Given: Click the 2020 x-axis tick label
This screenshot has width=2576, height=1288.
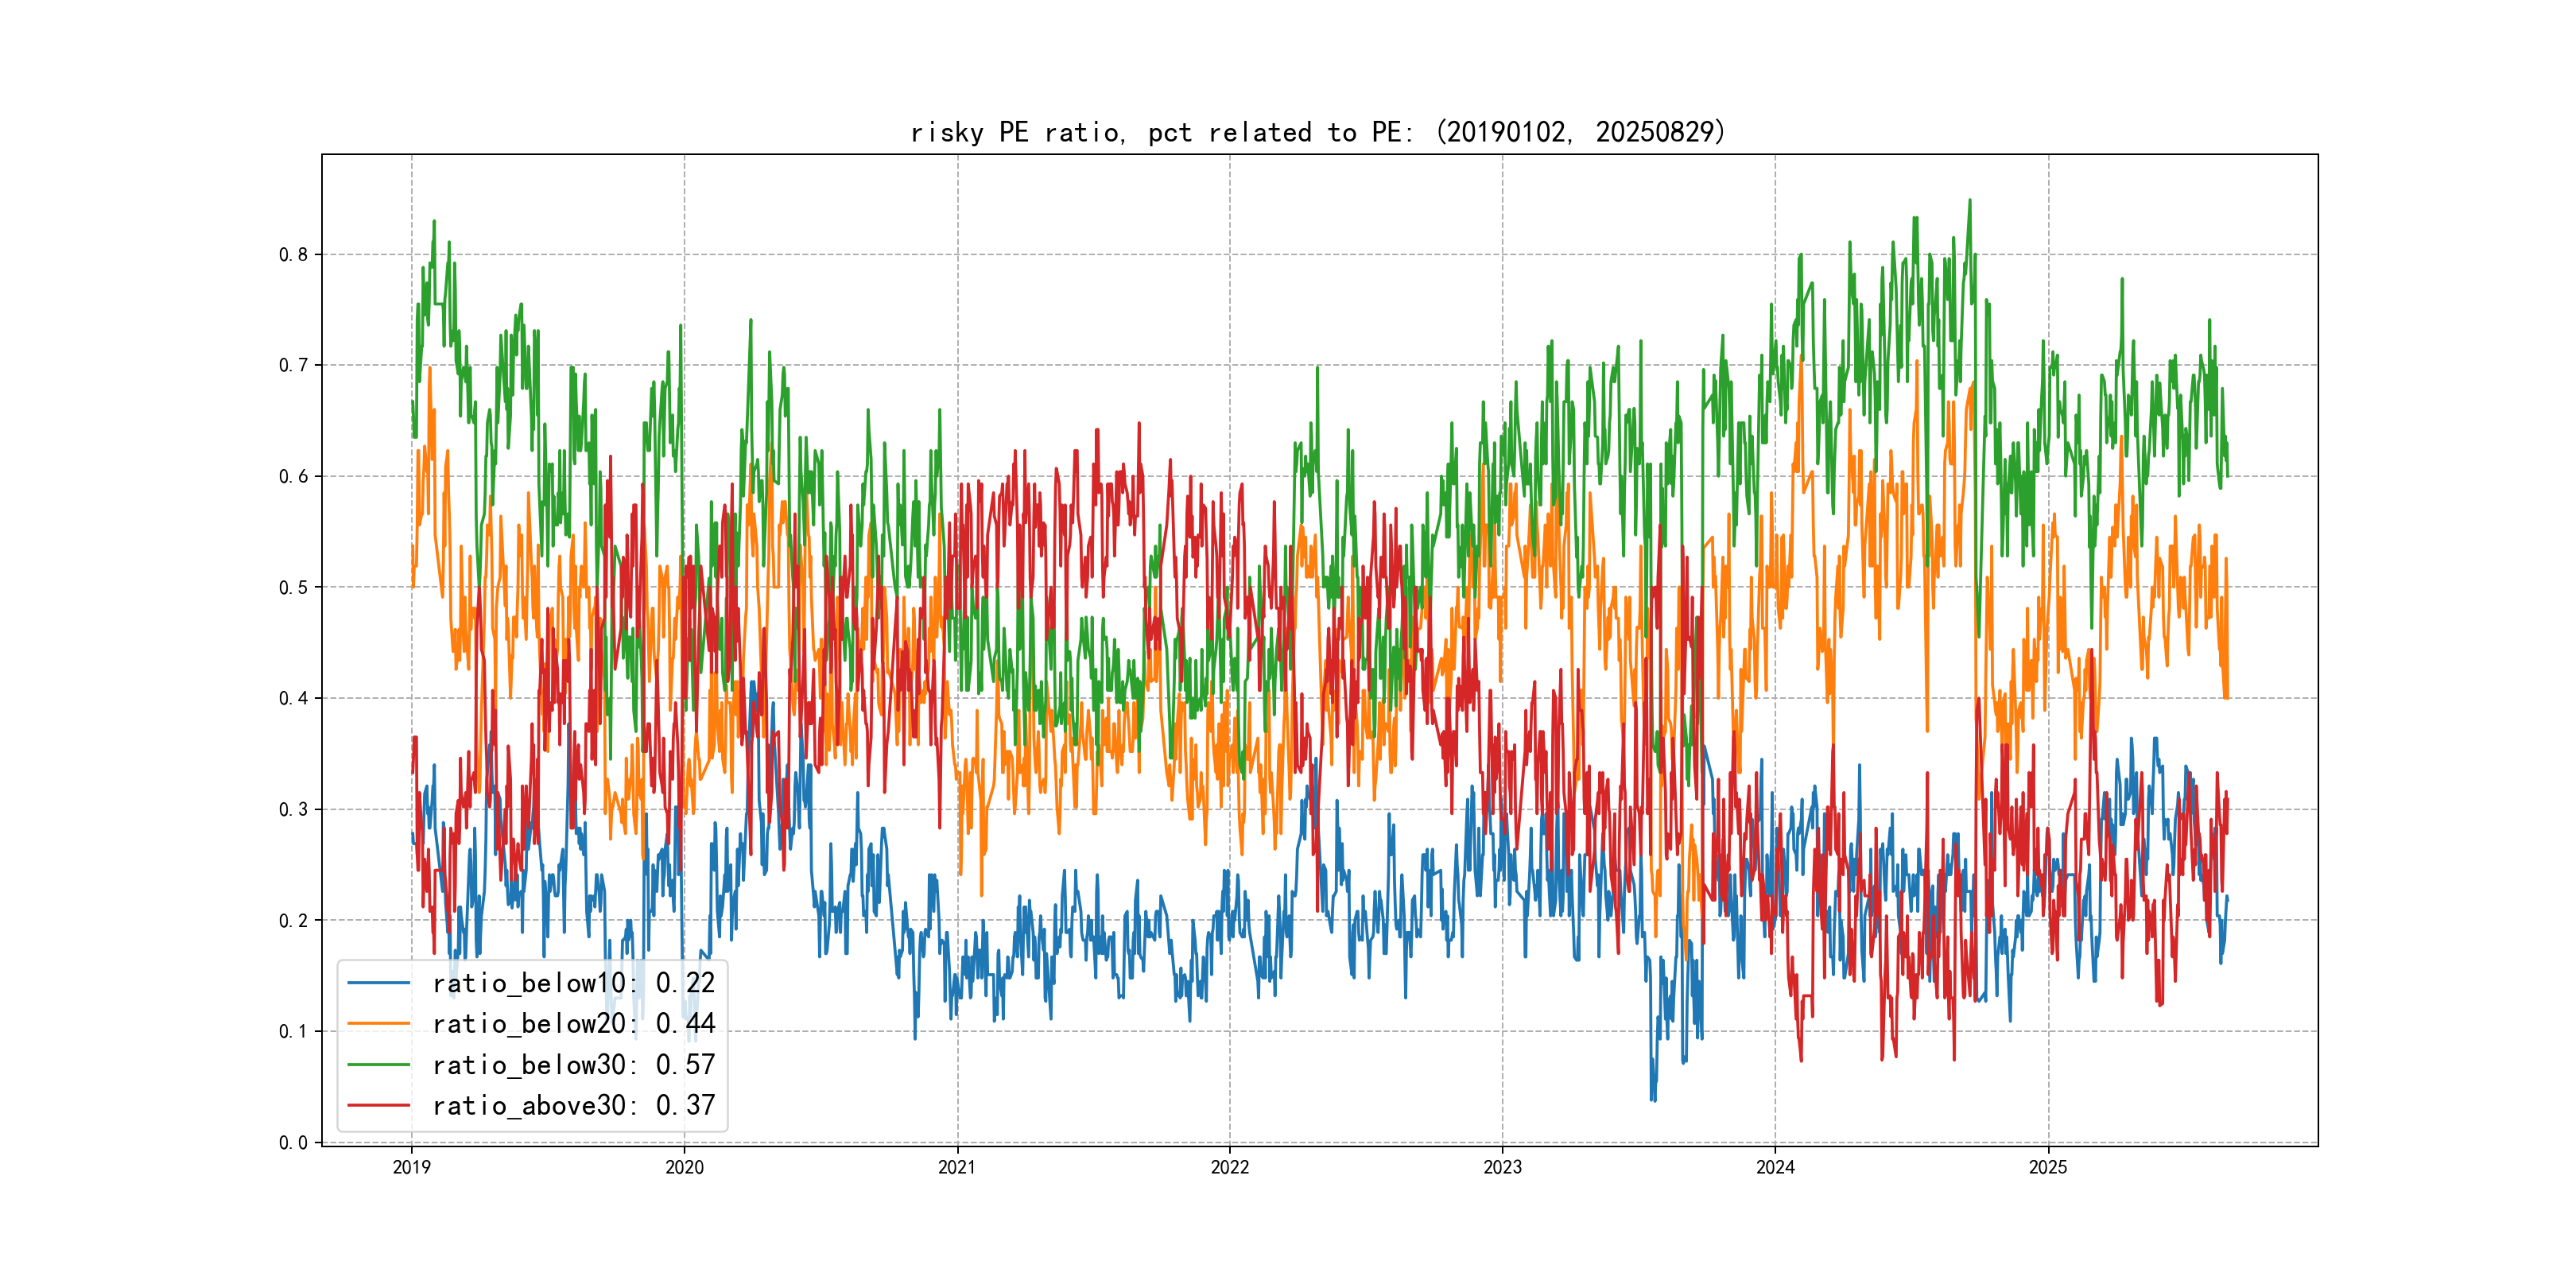Looking at the screenshot, I should [684, 1167].
